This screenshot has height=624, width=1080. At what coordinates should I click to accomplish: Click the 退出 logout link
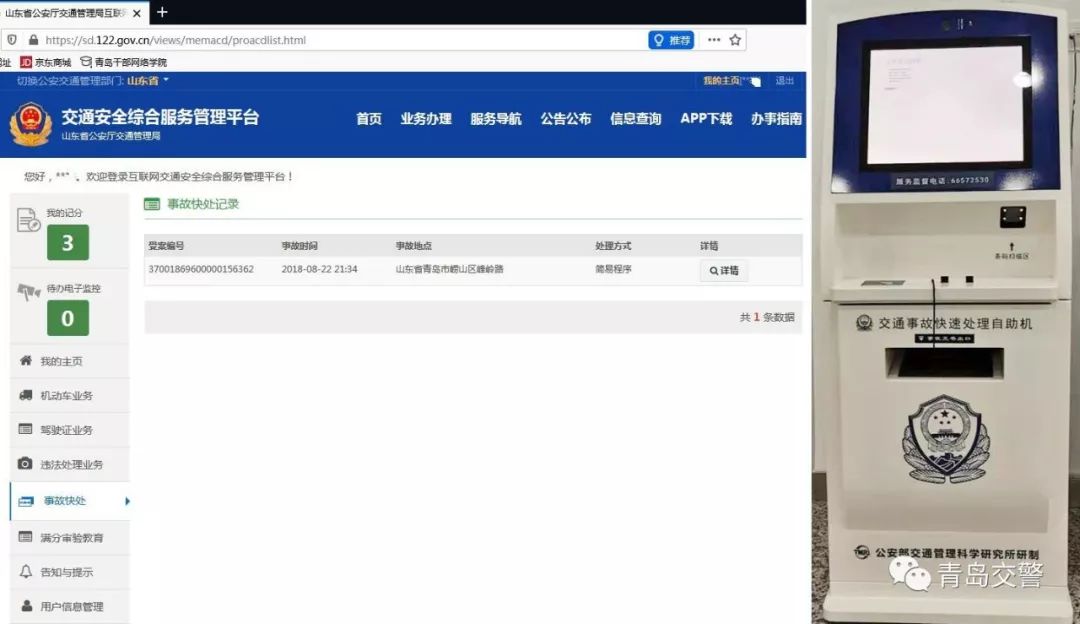785,81
